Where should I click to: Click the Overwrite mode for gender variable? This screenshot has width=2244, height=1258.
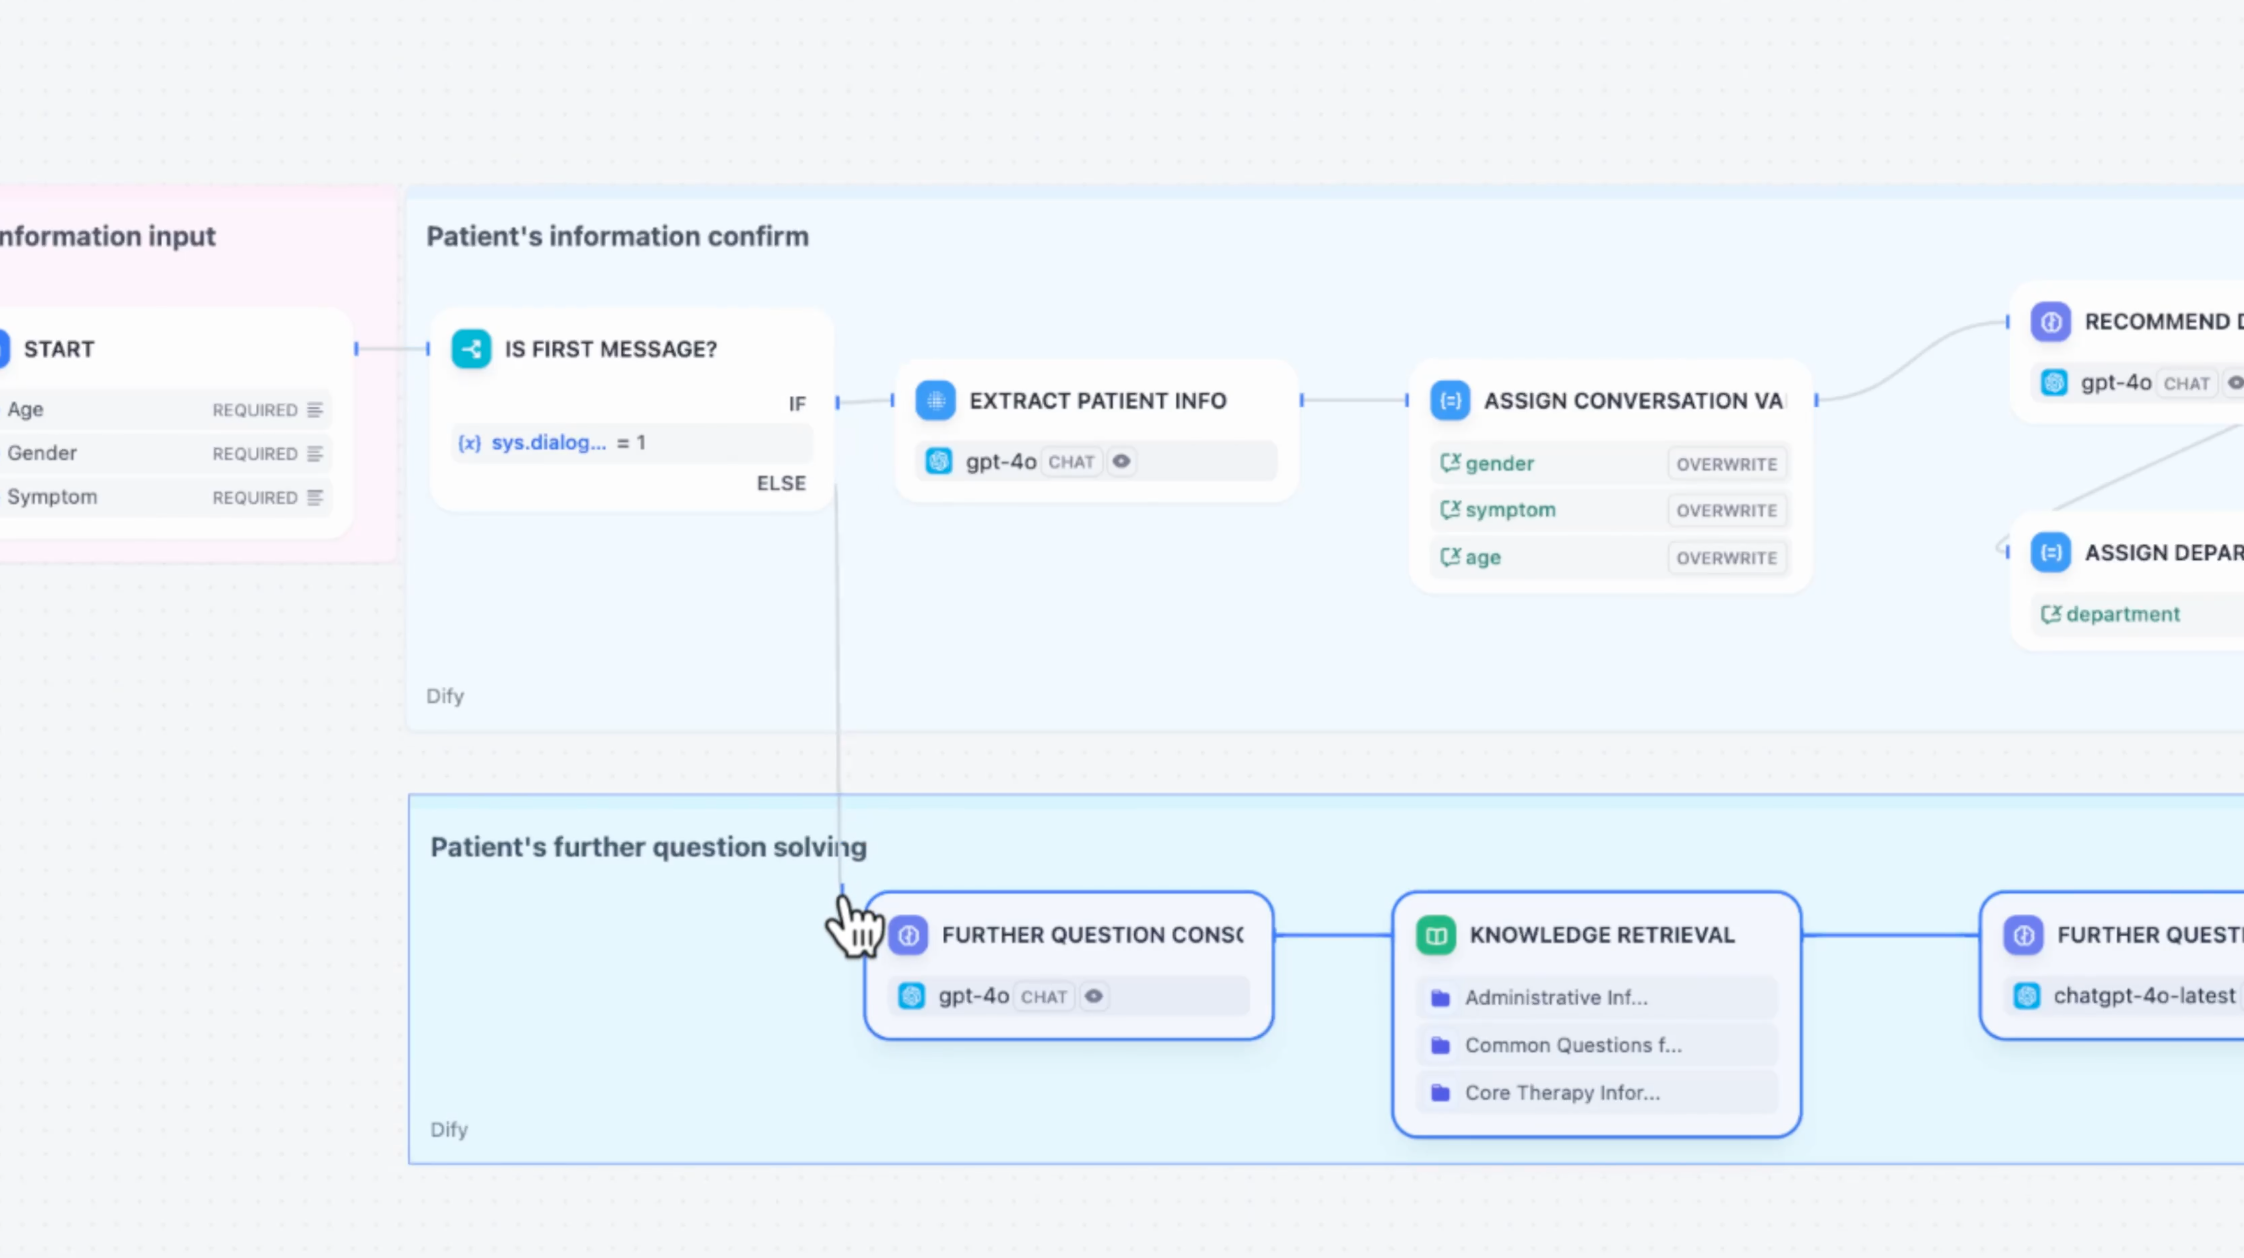[x=1726, y=464]
